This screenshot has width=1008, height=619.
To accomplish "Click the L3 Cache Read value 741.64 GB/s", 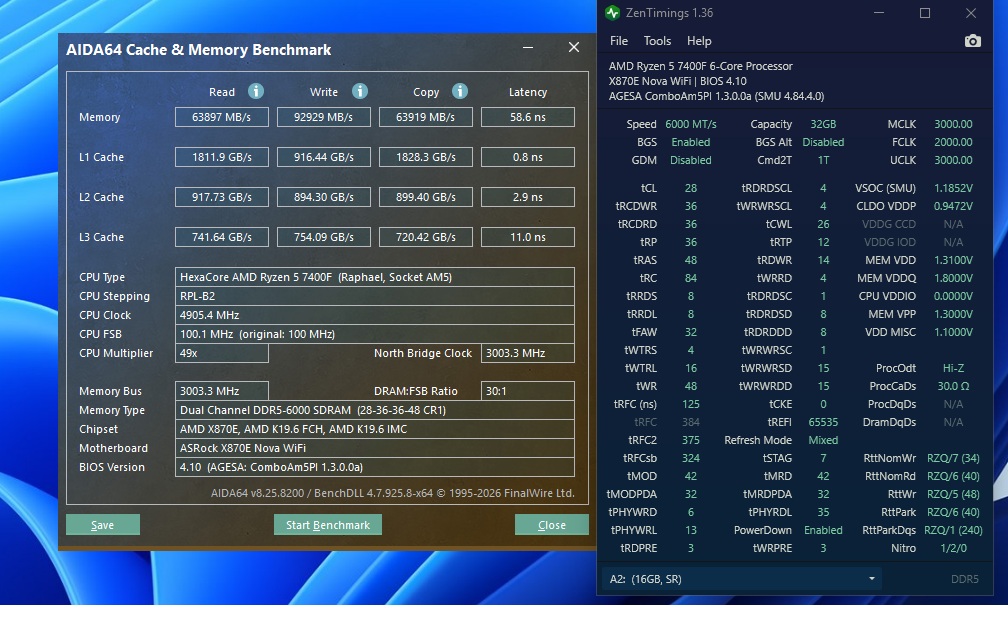I will click(x=222, y=237).
